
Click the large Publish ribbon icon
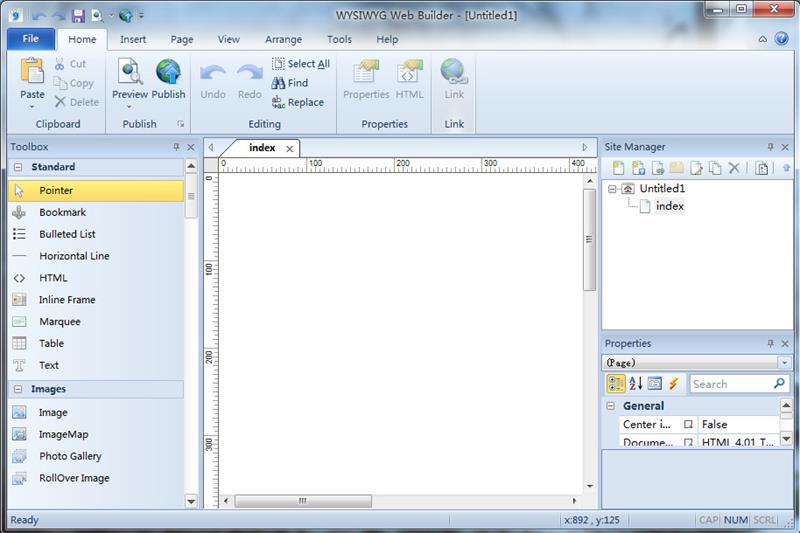(x=168, y=71)
